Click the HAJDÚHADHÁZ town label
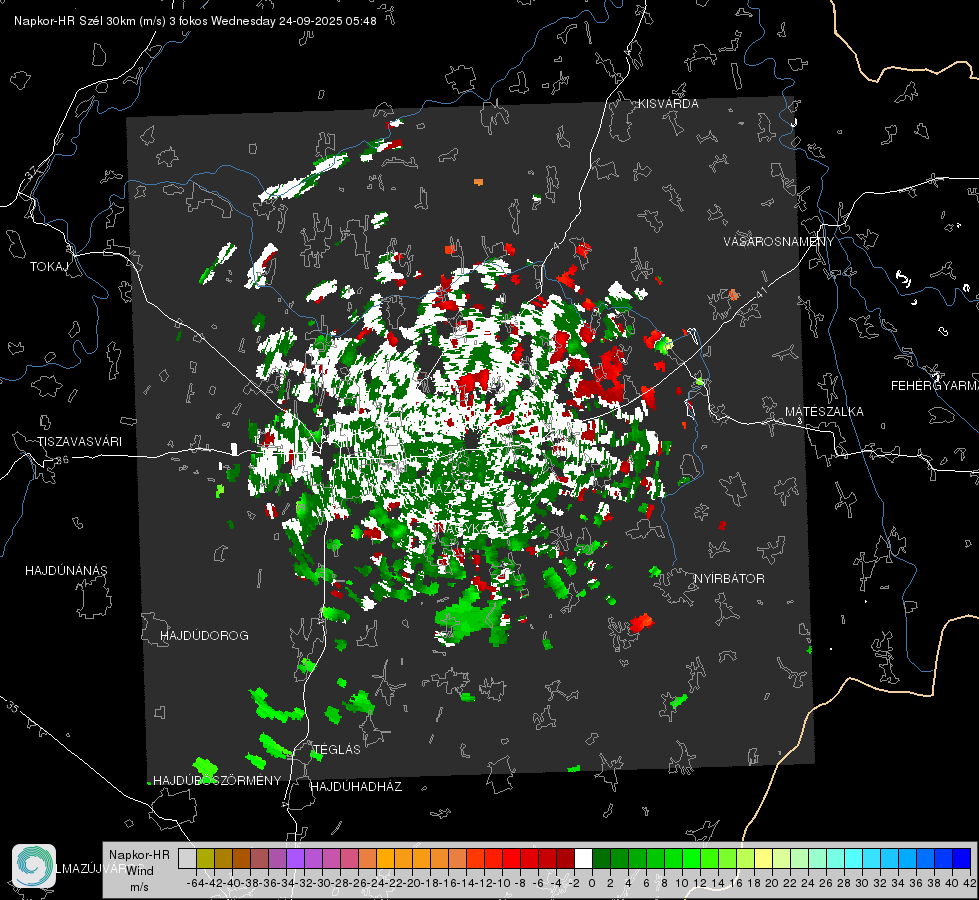979x900 pixels. (x=356, y=787)
